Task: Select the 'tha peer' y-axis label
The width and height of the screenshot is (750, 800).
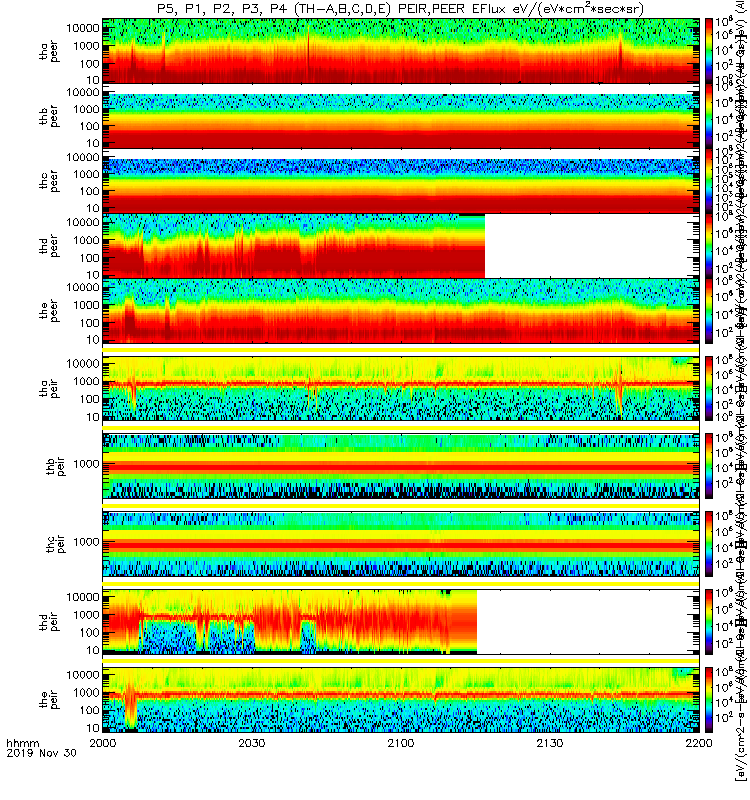Action: (x=49, y=52)
